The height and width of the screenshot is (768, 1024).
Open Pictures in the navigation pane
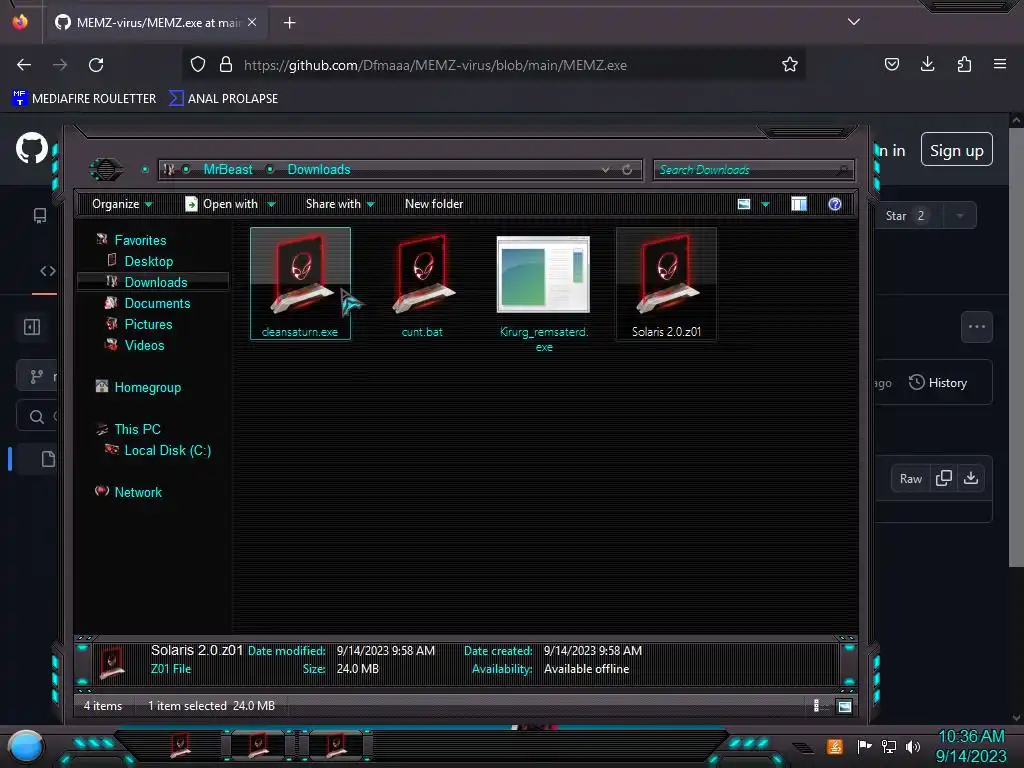click(x=148, y=324)
